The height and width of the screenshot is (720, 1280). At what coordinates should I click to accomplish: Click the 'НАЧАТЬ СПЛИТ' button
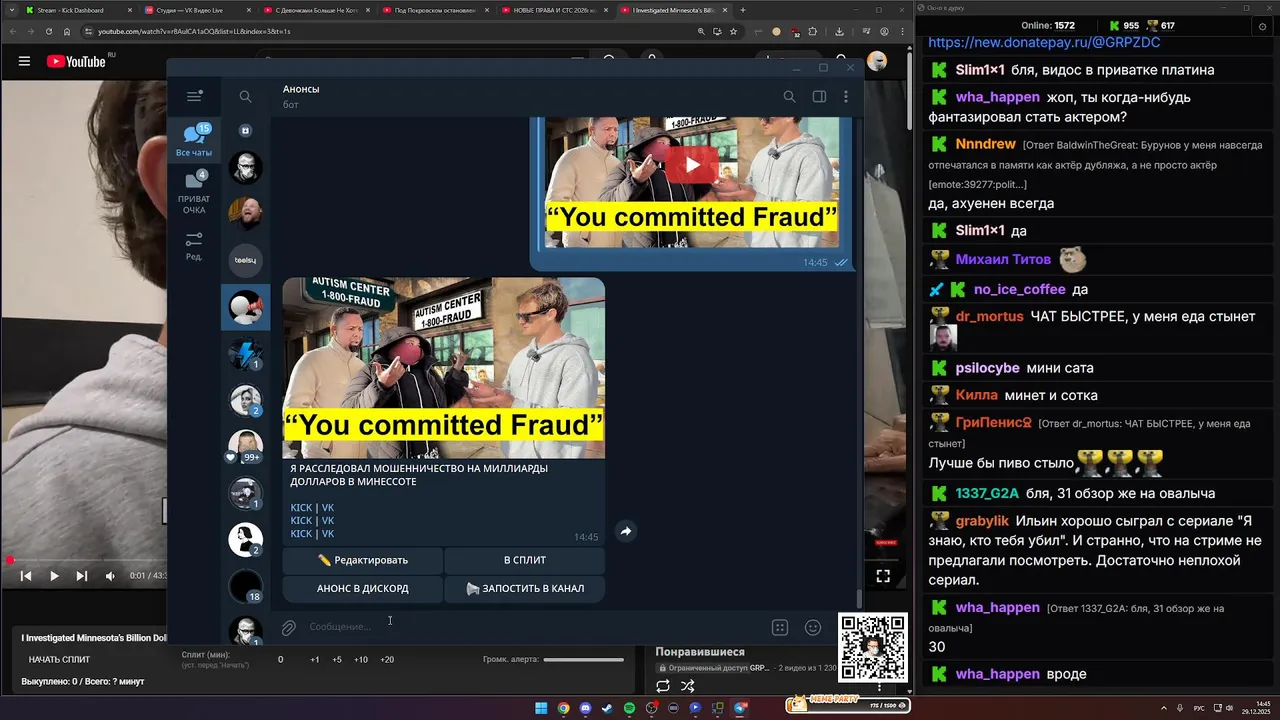pyautogui.click(x=59, y=659)
